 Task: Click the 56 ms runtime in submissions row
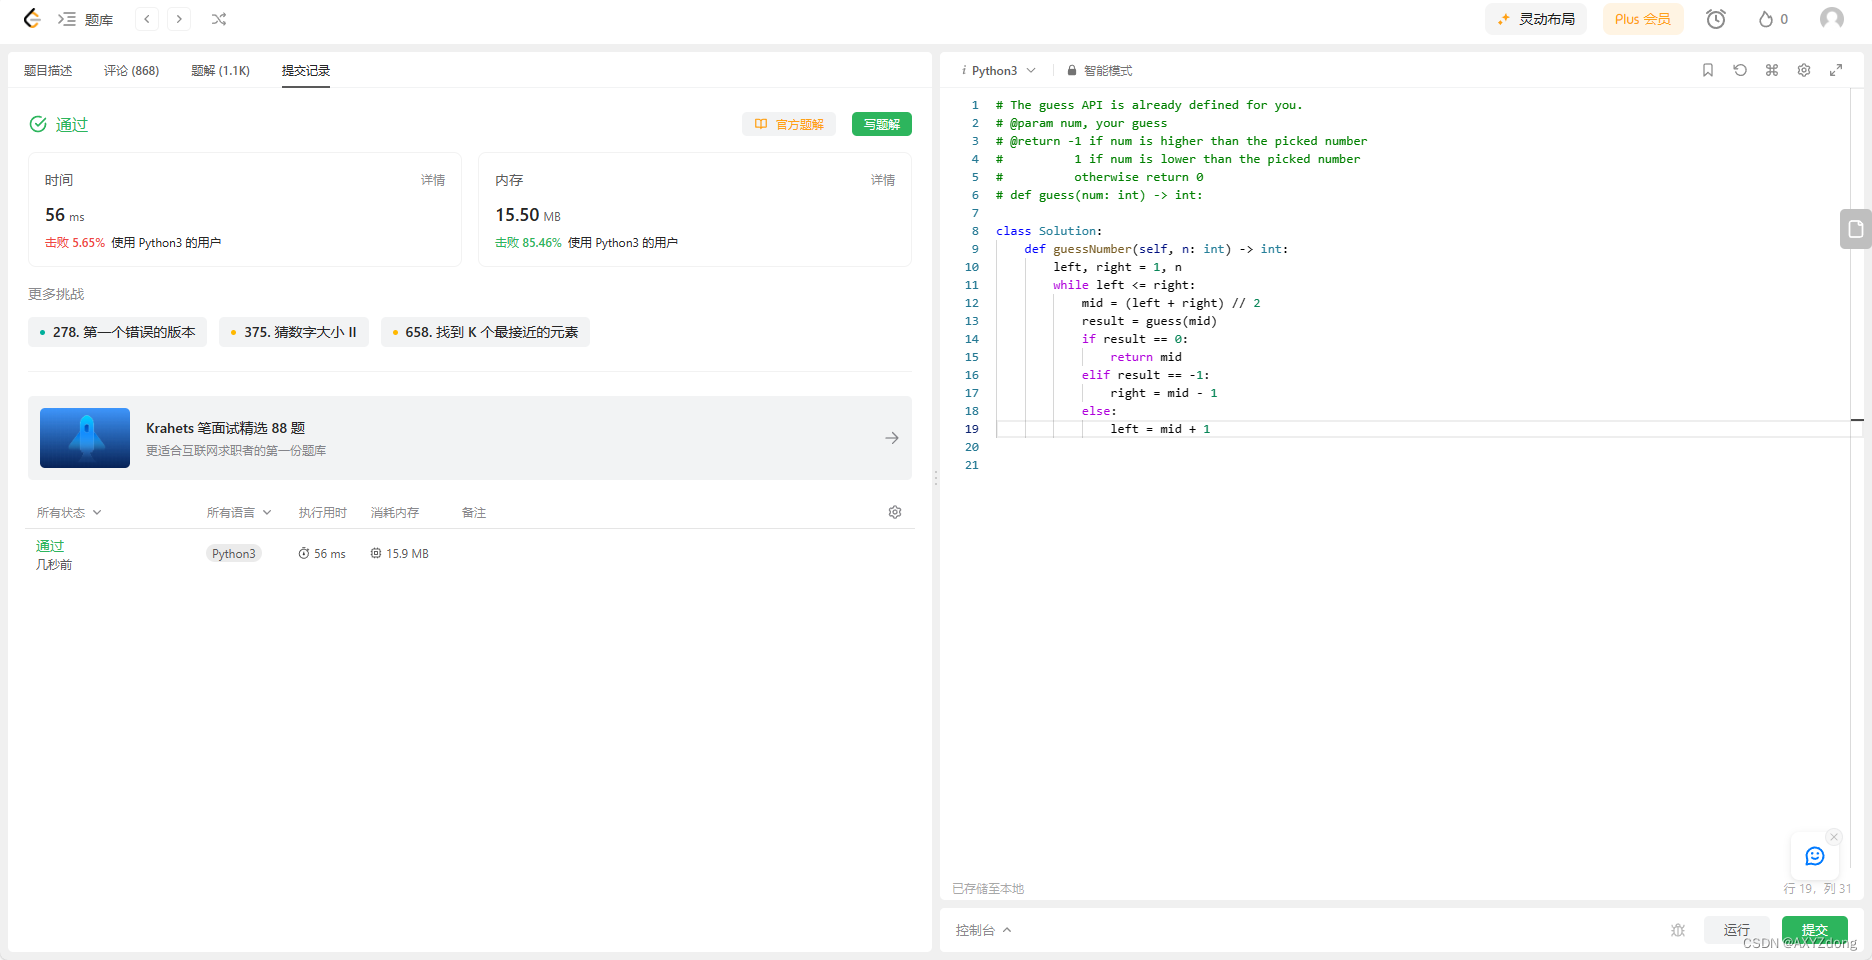(x=322, y=554)
